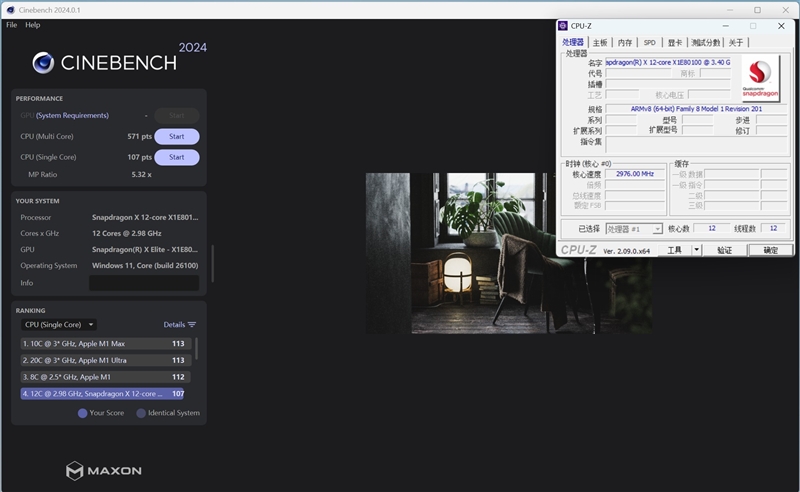Expand the 工具 button dropdown arrow
Image resolution: width=800 pixels, height=492 pixels.
click(x=696, y=250)
